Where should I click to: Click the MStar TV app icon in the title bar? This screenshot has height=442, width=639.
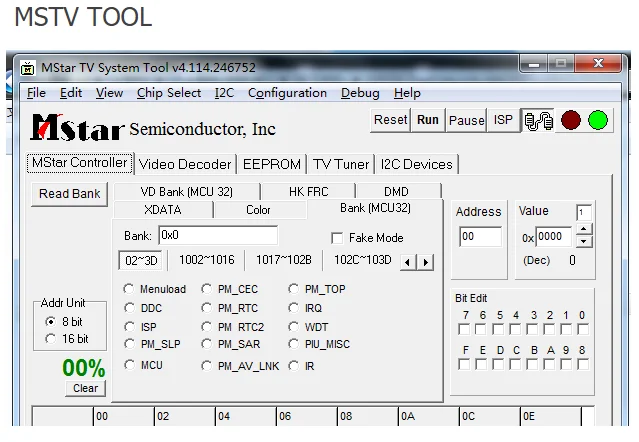[28, 68]
